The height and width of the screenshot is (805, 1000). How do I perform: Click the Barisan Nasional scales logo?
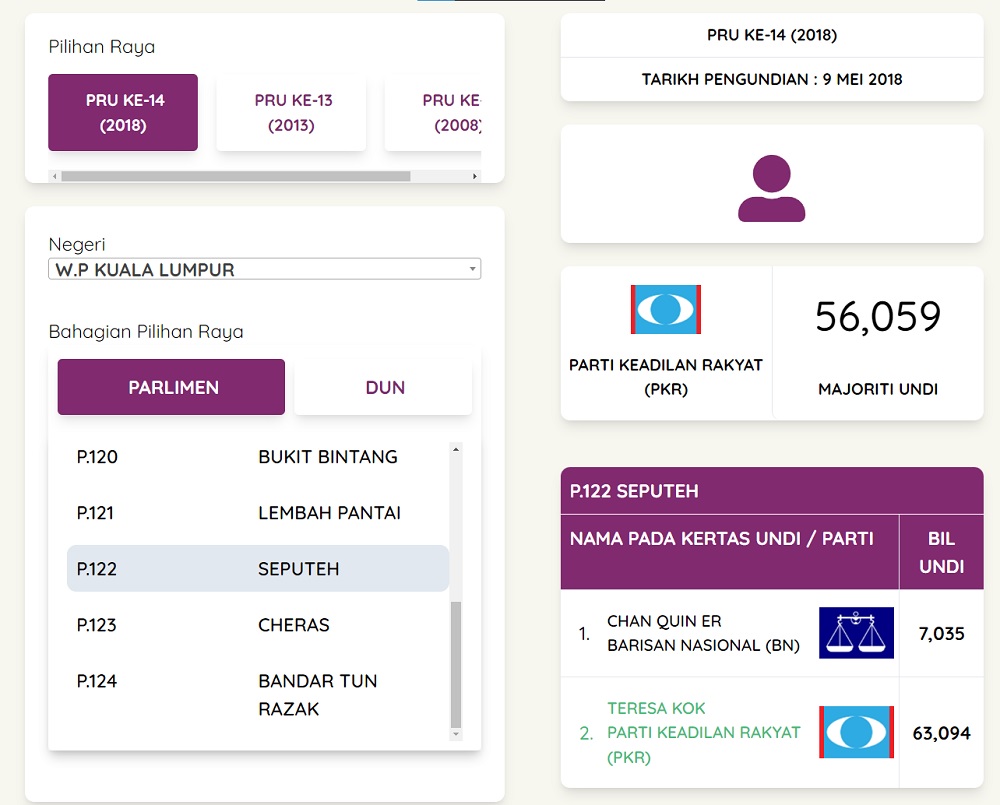pyautogui.click(x=856, y=633)
